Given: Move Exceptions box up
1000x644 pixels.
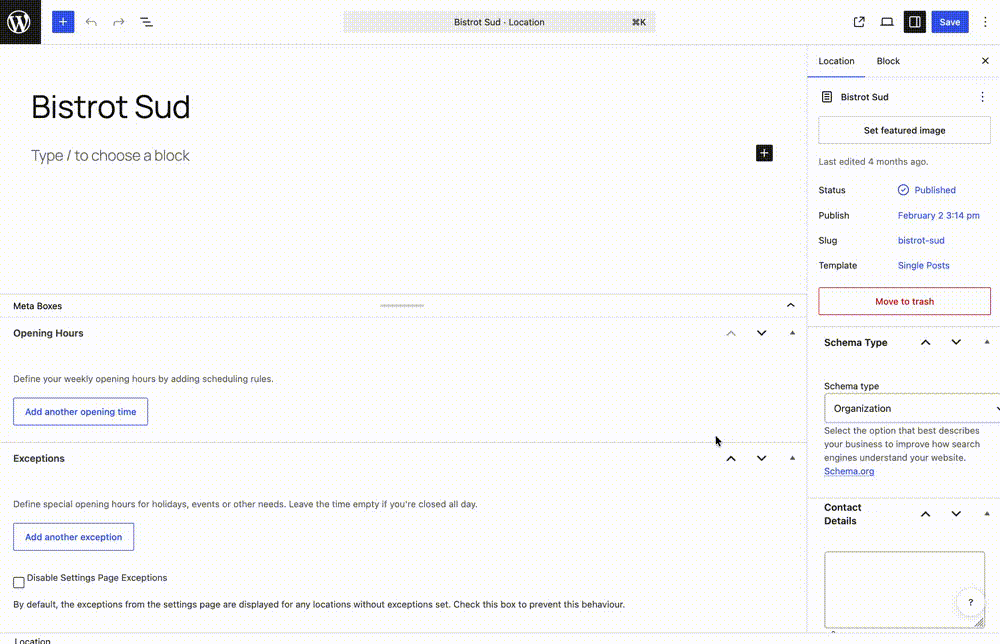Looking at the screenshot, I should 731,458.
